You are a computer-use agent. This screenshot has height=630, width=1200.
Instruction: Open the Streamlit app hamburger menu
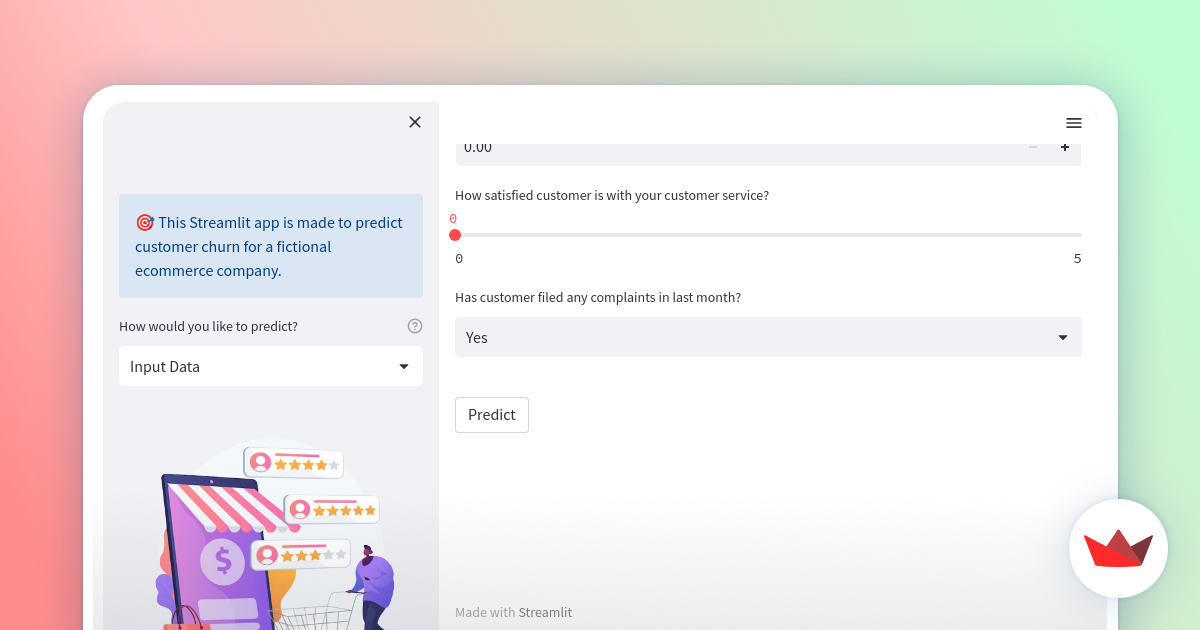(1074, 122)
